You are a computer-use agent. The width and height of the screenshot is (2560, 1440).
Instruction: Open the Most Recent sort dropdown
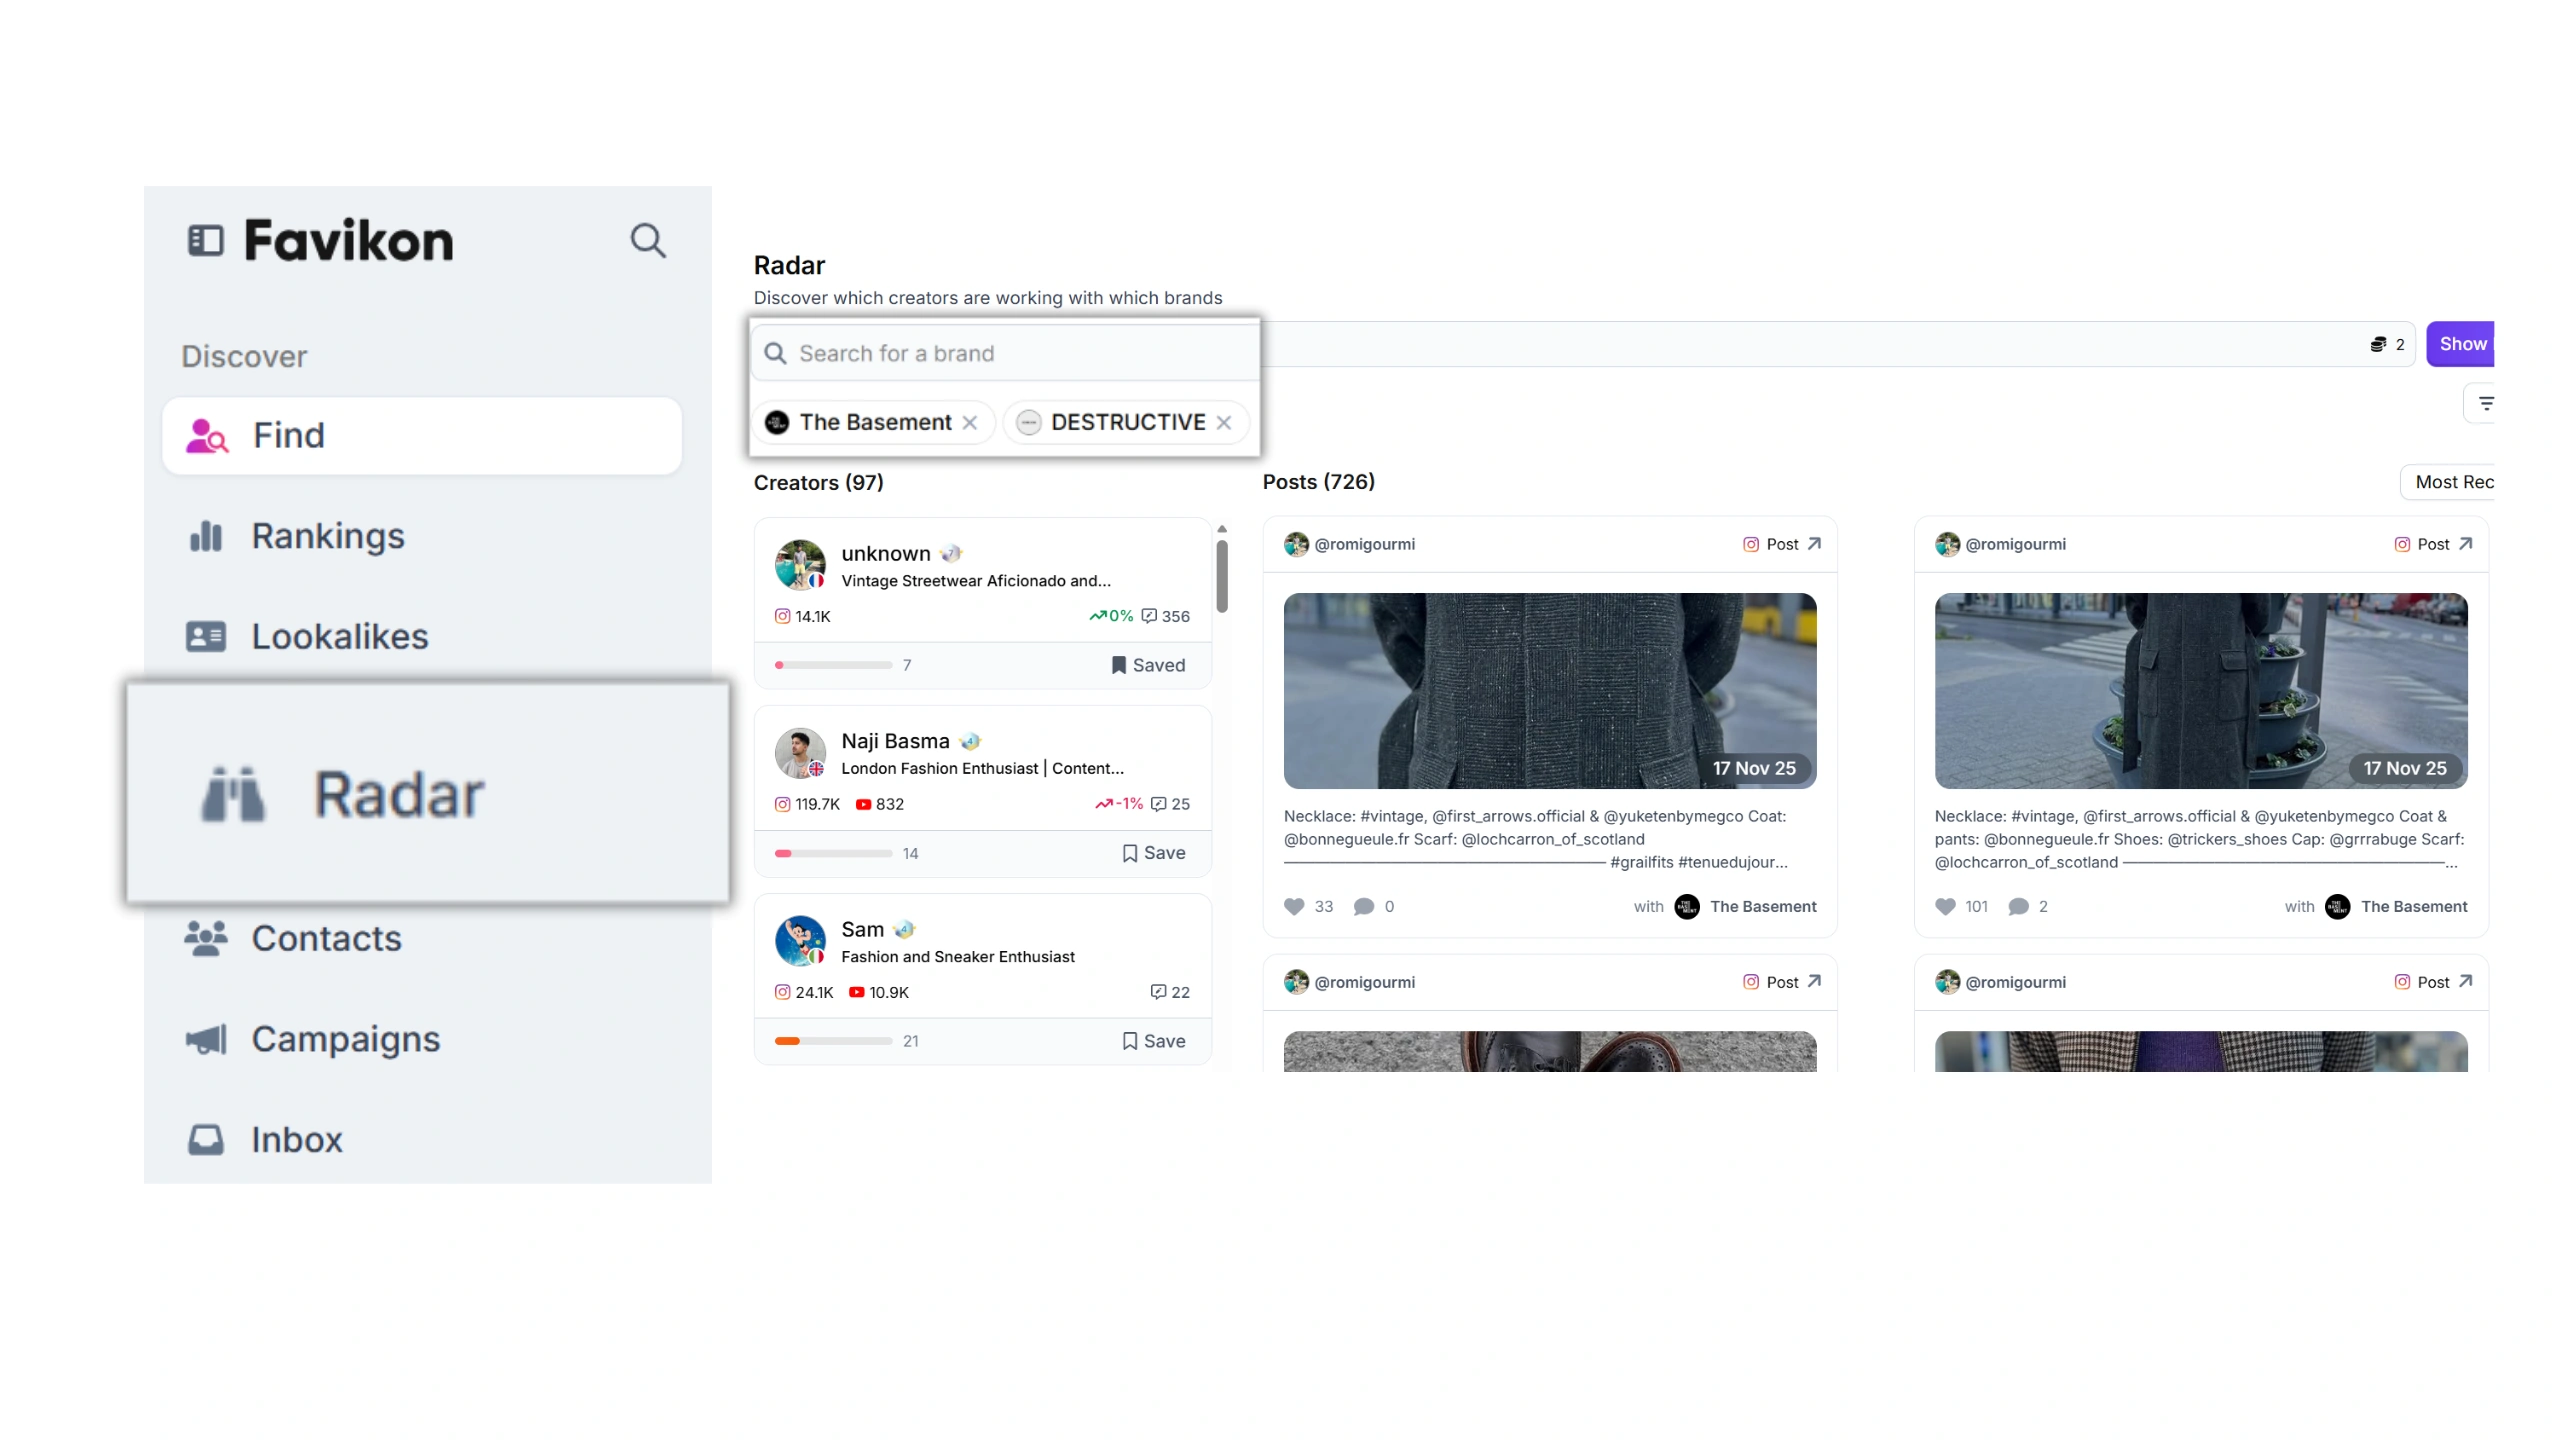(x=2452, y=482)
